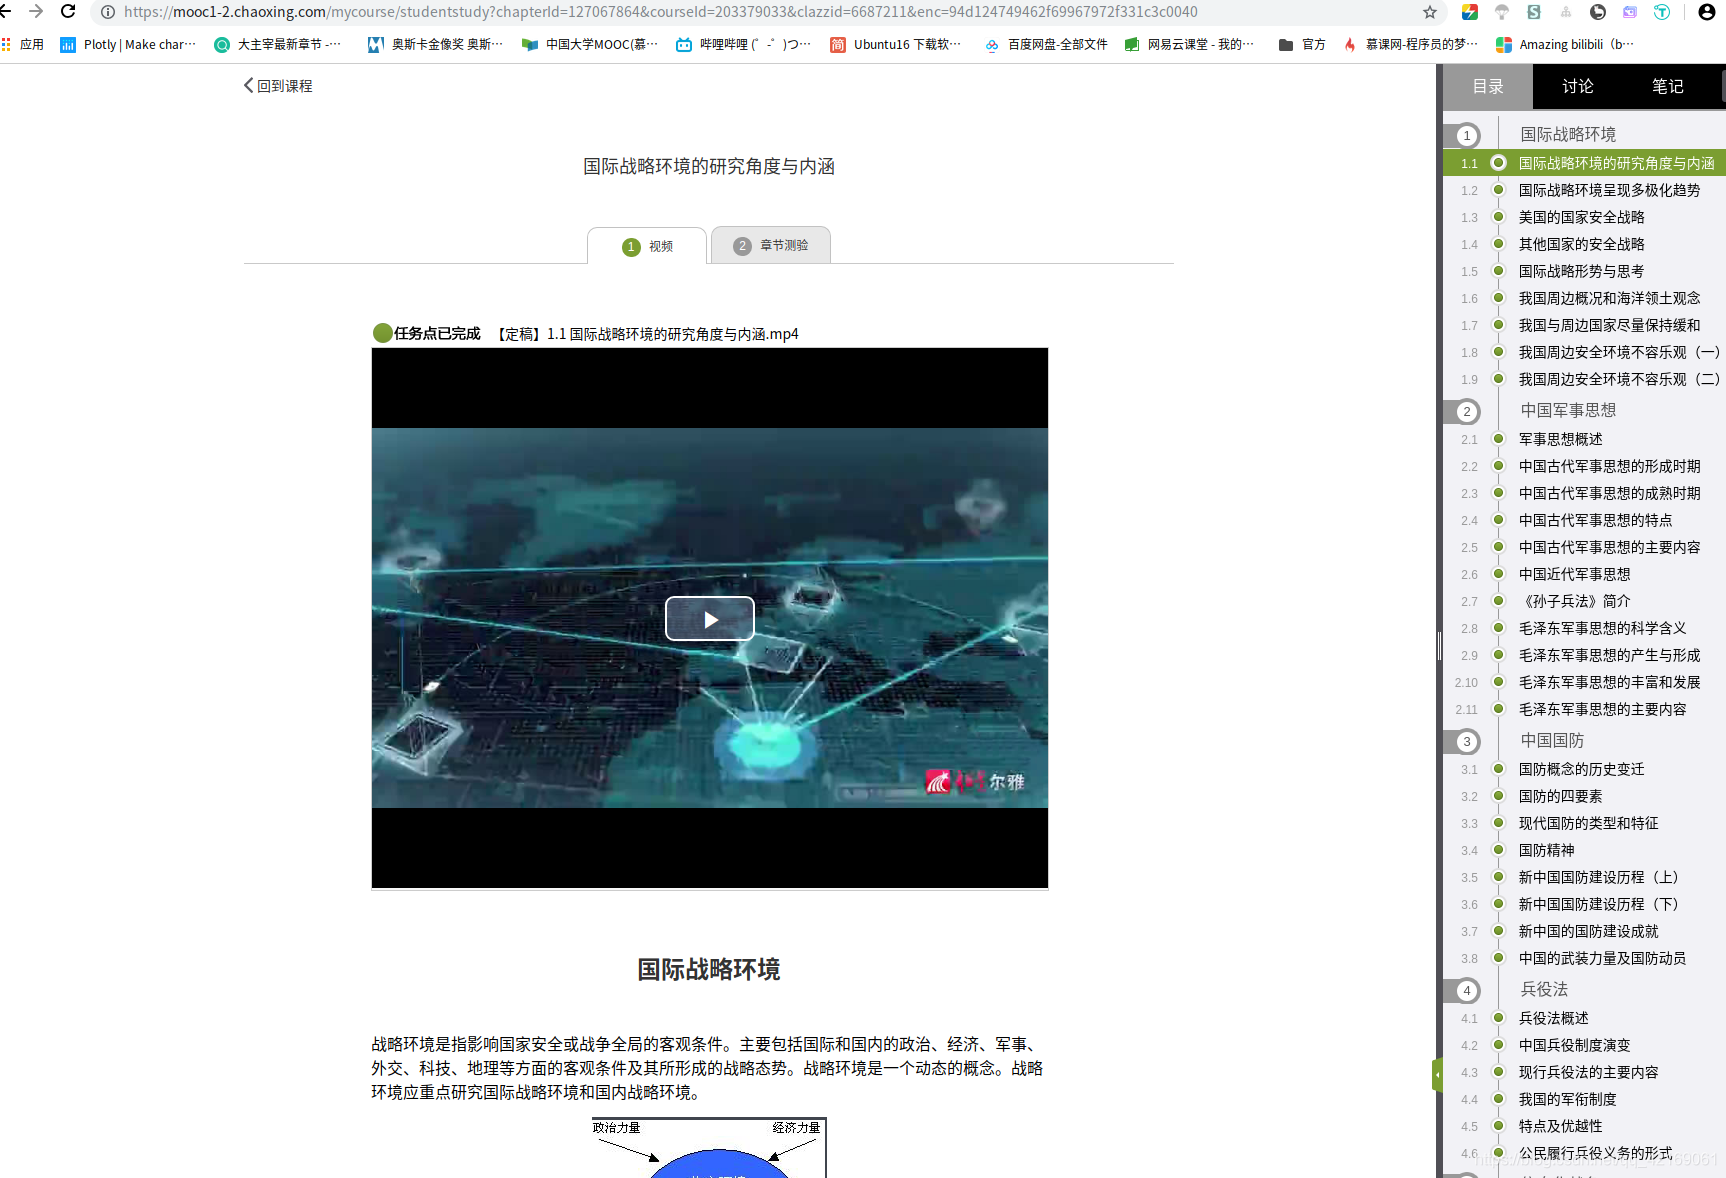Click the current chapter 1.1 in sidebar
This screenshot has width=1726, height=1178.
(1584, 163)
